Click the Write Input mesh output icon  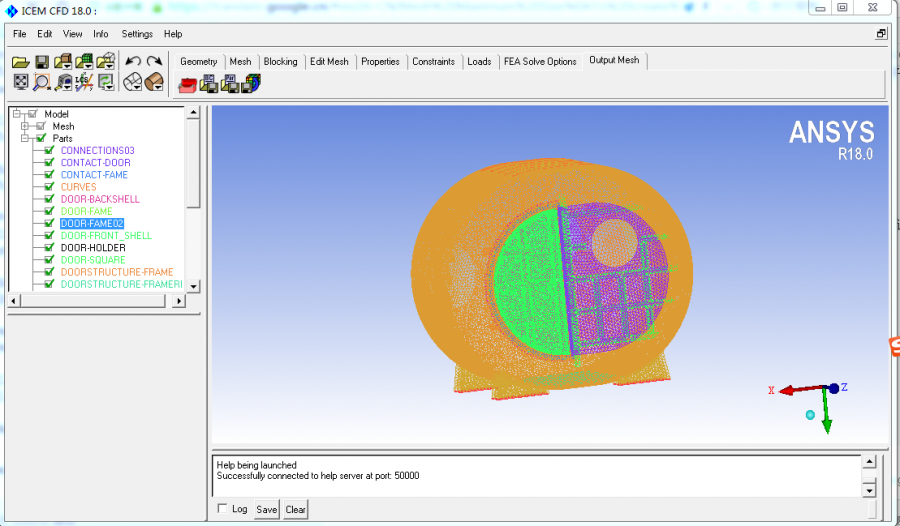coord(251,84)
